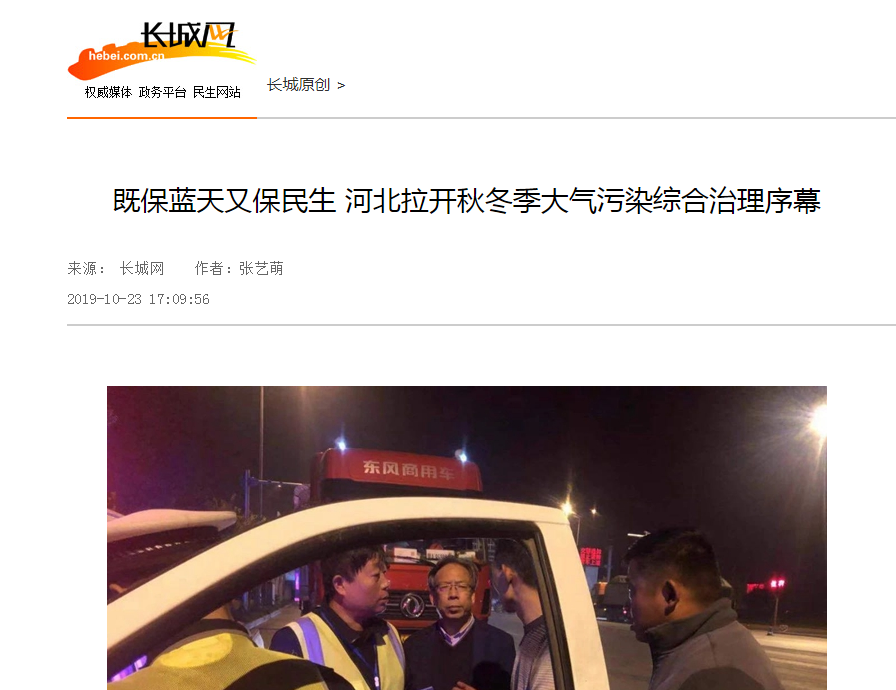Open the article's night inspection photo

[x=467, y=538]
